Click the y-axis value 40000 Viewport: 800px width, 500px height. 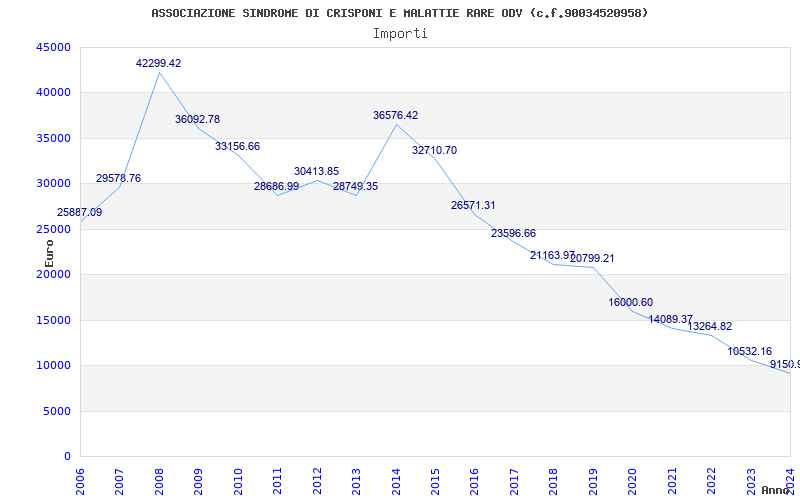click(54, 92)
